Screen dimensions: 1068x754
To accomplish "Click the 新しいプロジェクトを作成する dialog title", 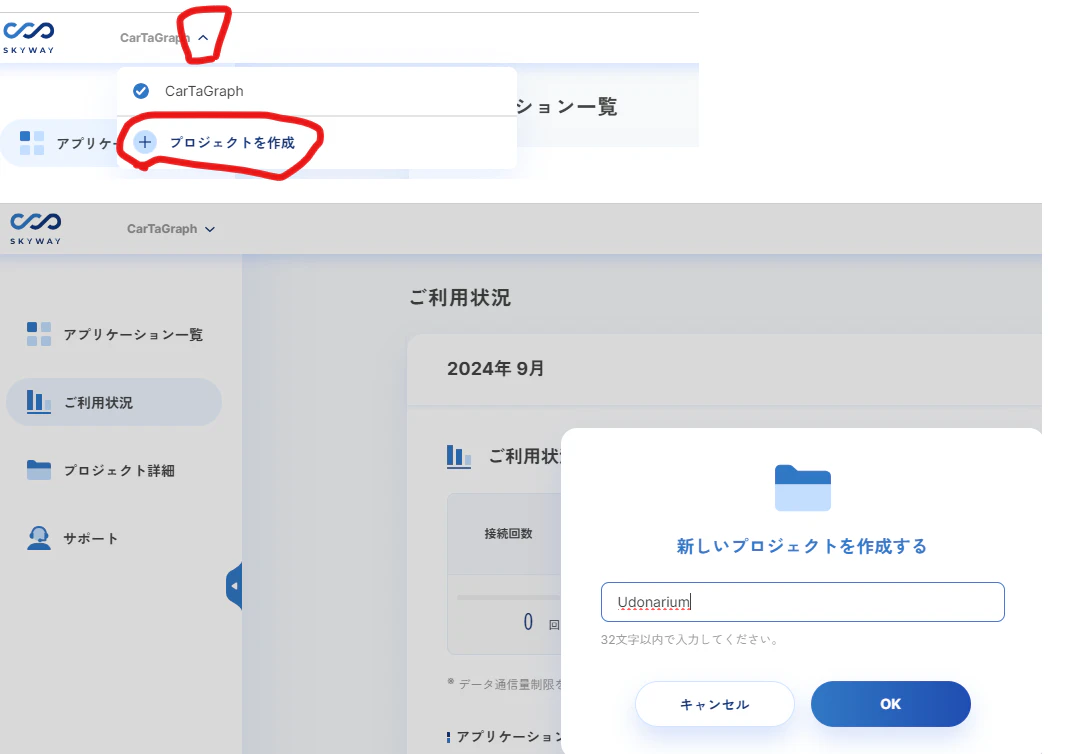I will tap(802, 546).
